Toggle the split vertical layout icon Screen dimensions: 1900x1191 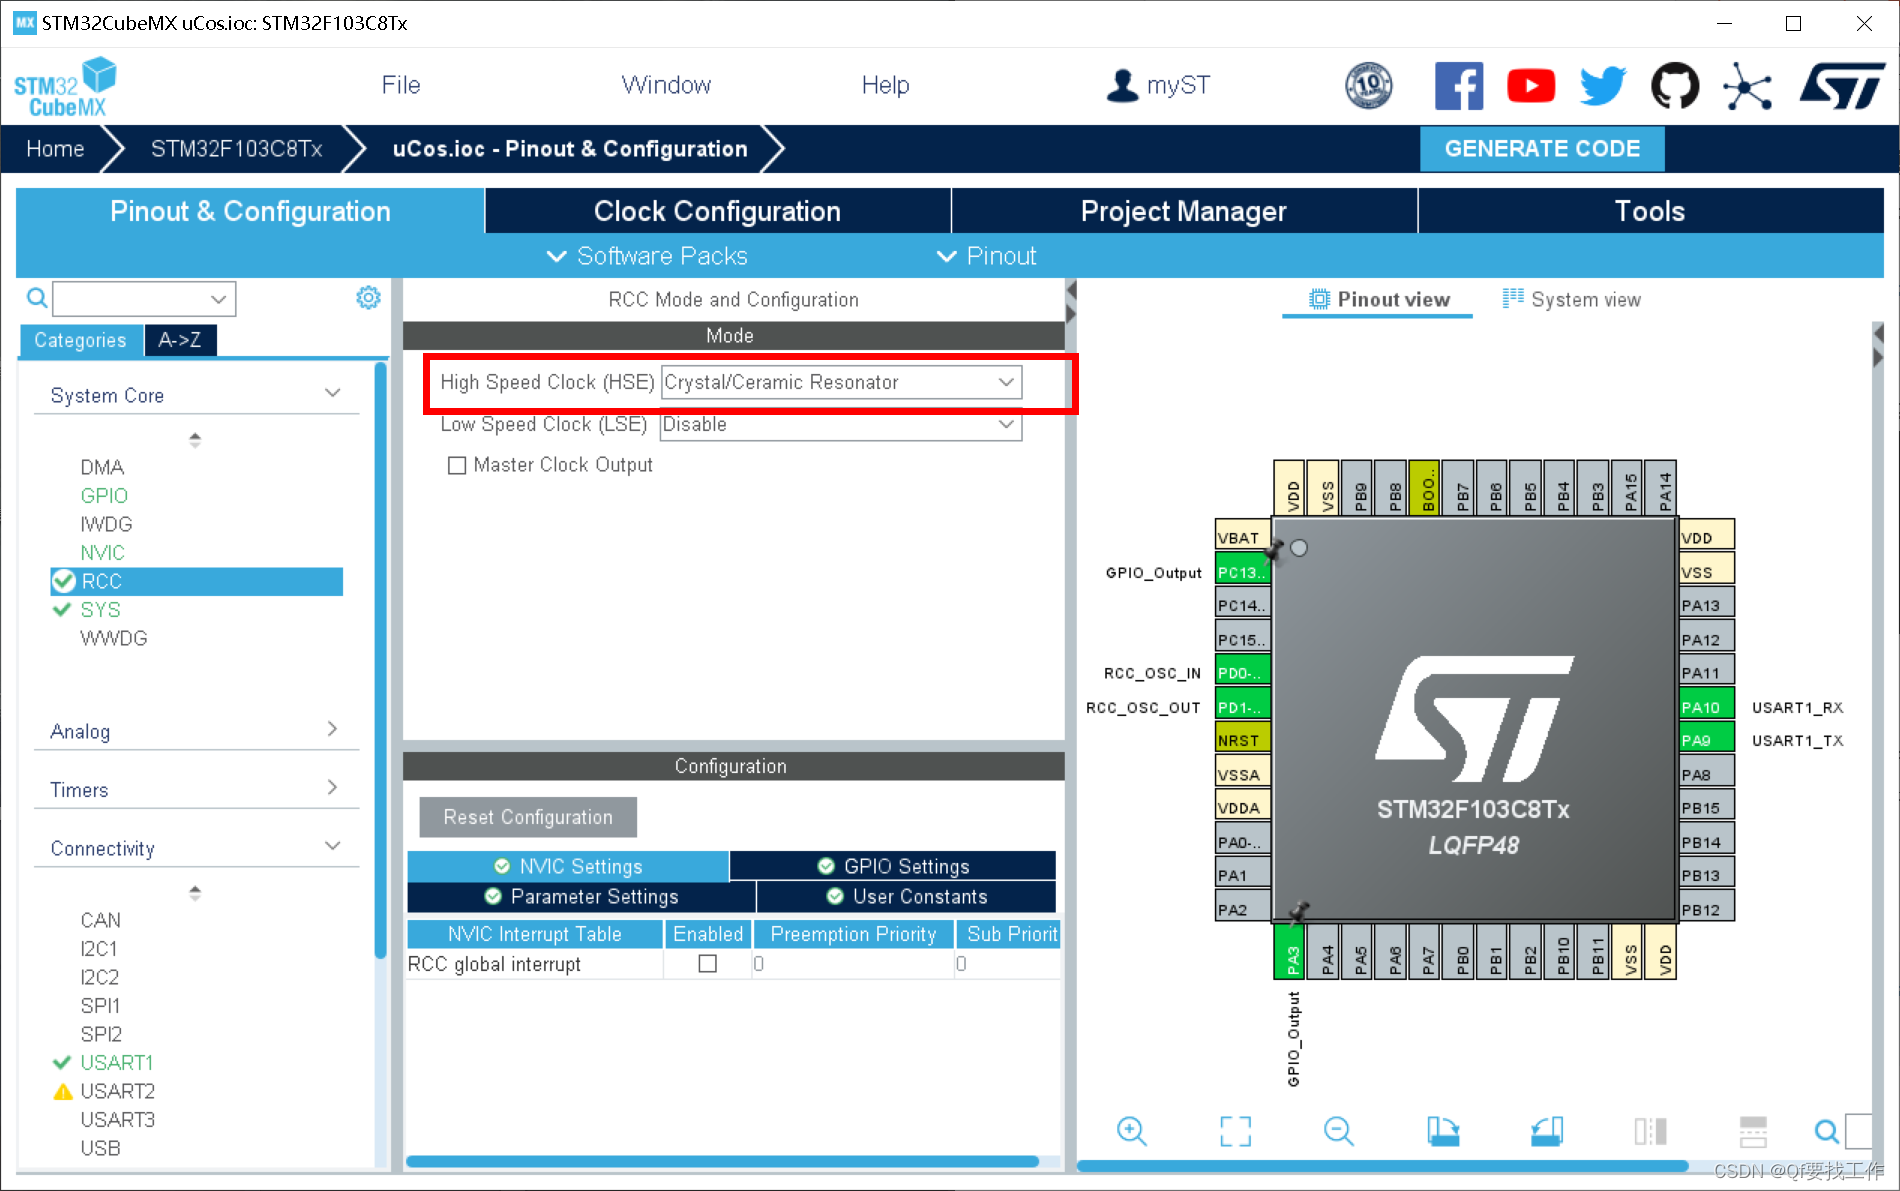(x=1650, y=1131)
